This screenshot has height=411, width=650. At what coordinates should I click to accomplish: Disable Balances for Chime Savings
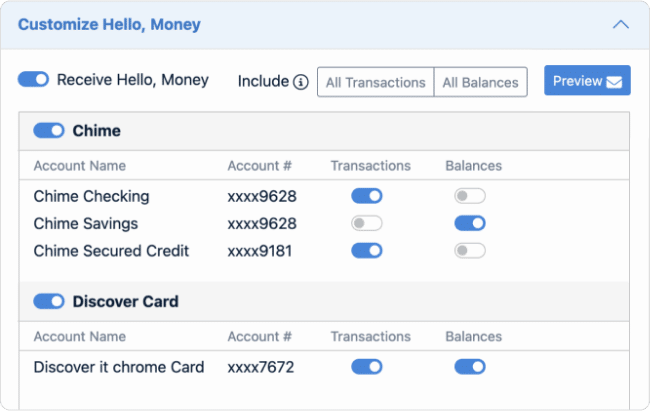click(x=470, y=223)
